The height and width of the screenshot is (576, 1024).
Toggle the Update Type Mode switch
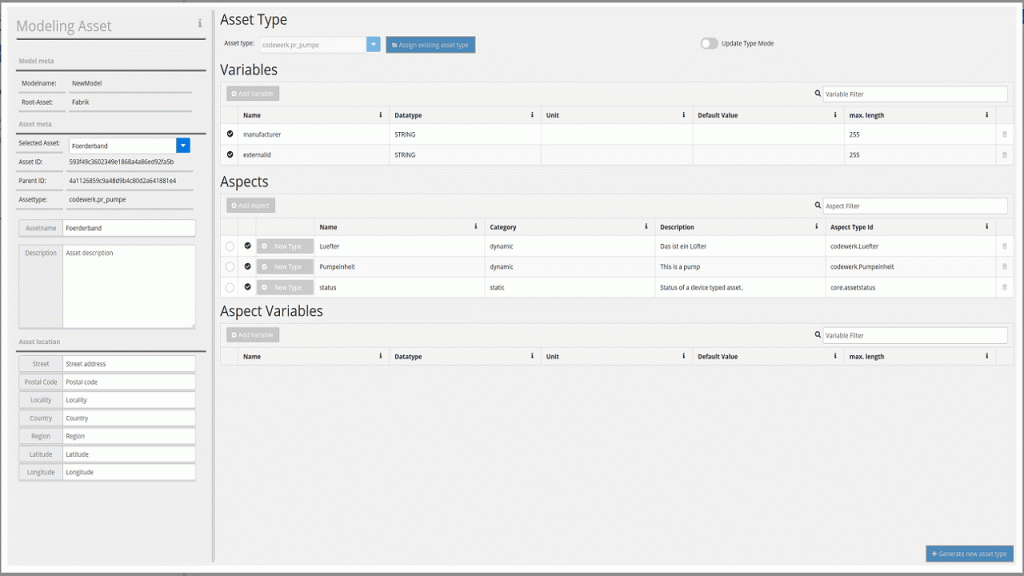coord(709,44)
